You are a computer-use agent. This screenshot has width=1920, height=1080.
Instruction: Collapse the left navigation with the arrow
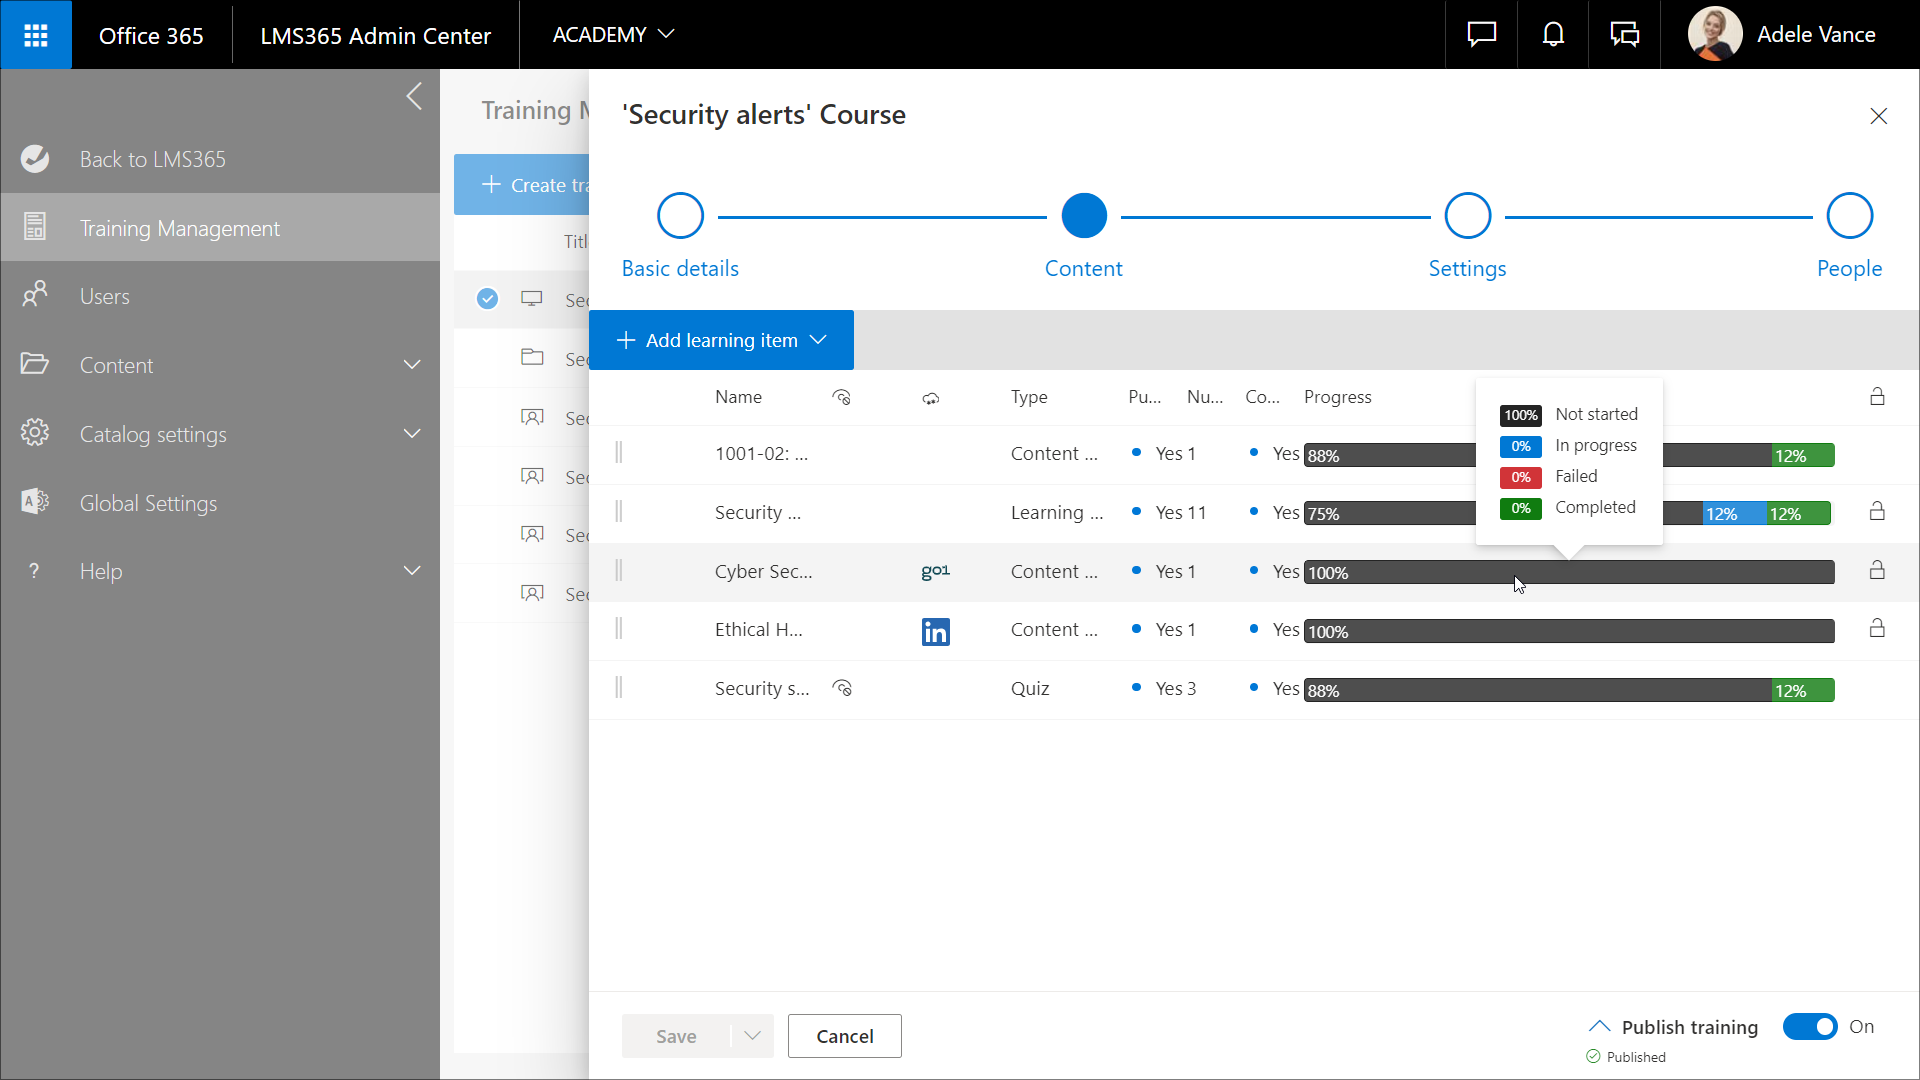click(x=414, y=97)
